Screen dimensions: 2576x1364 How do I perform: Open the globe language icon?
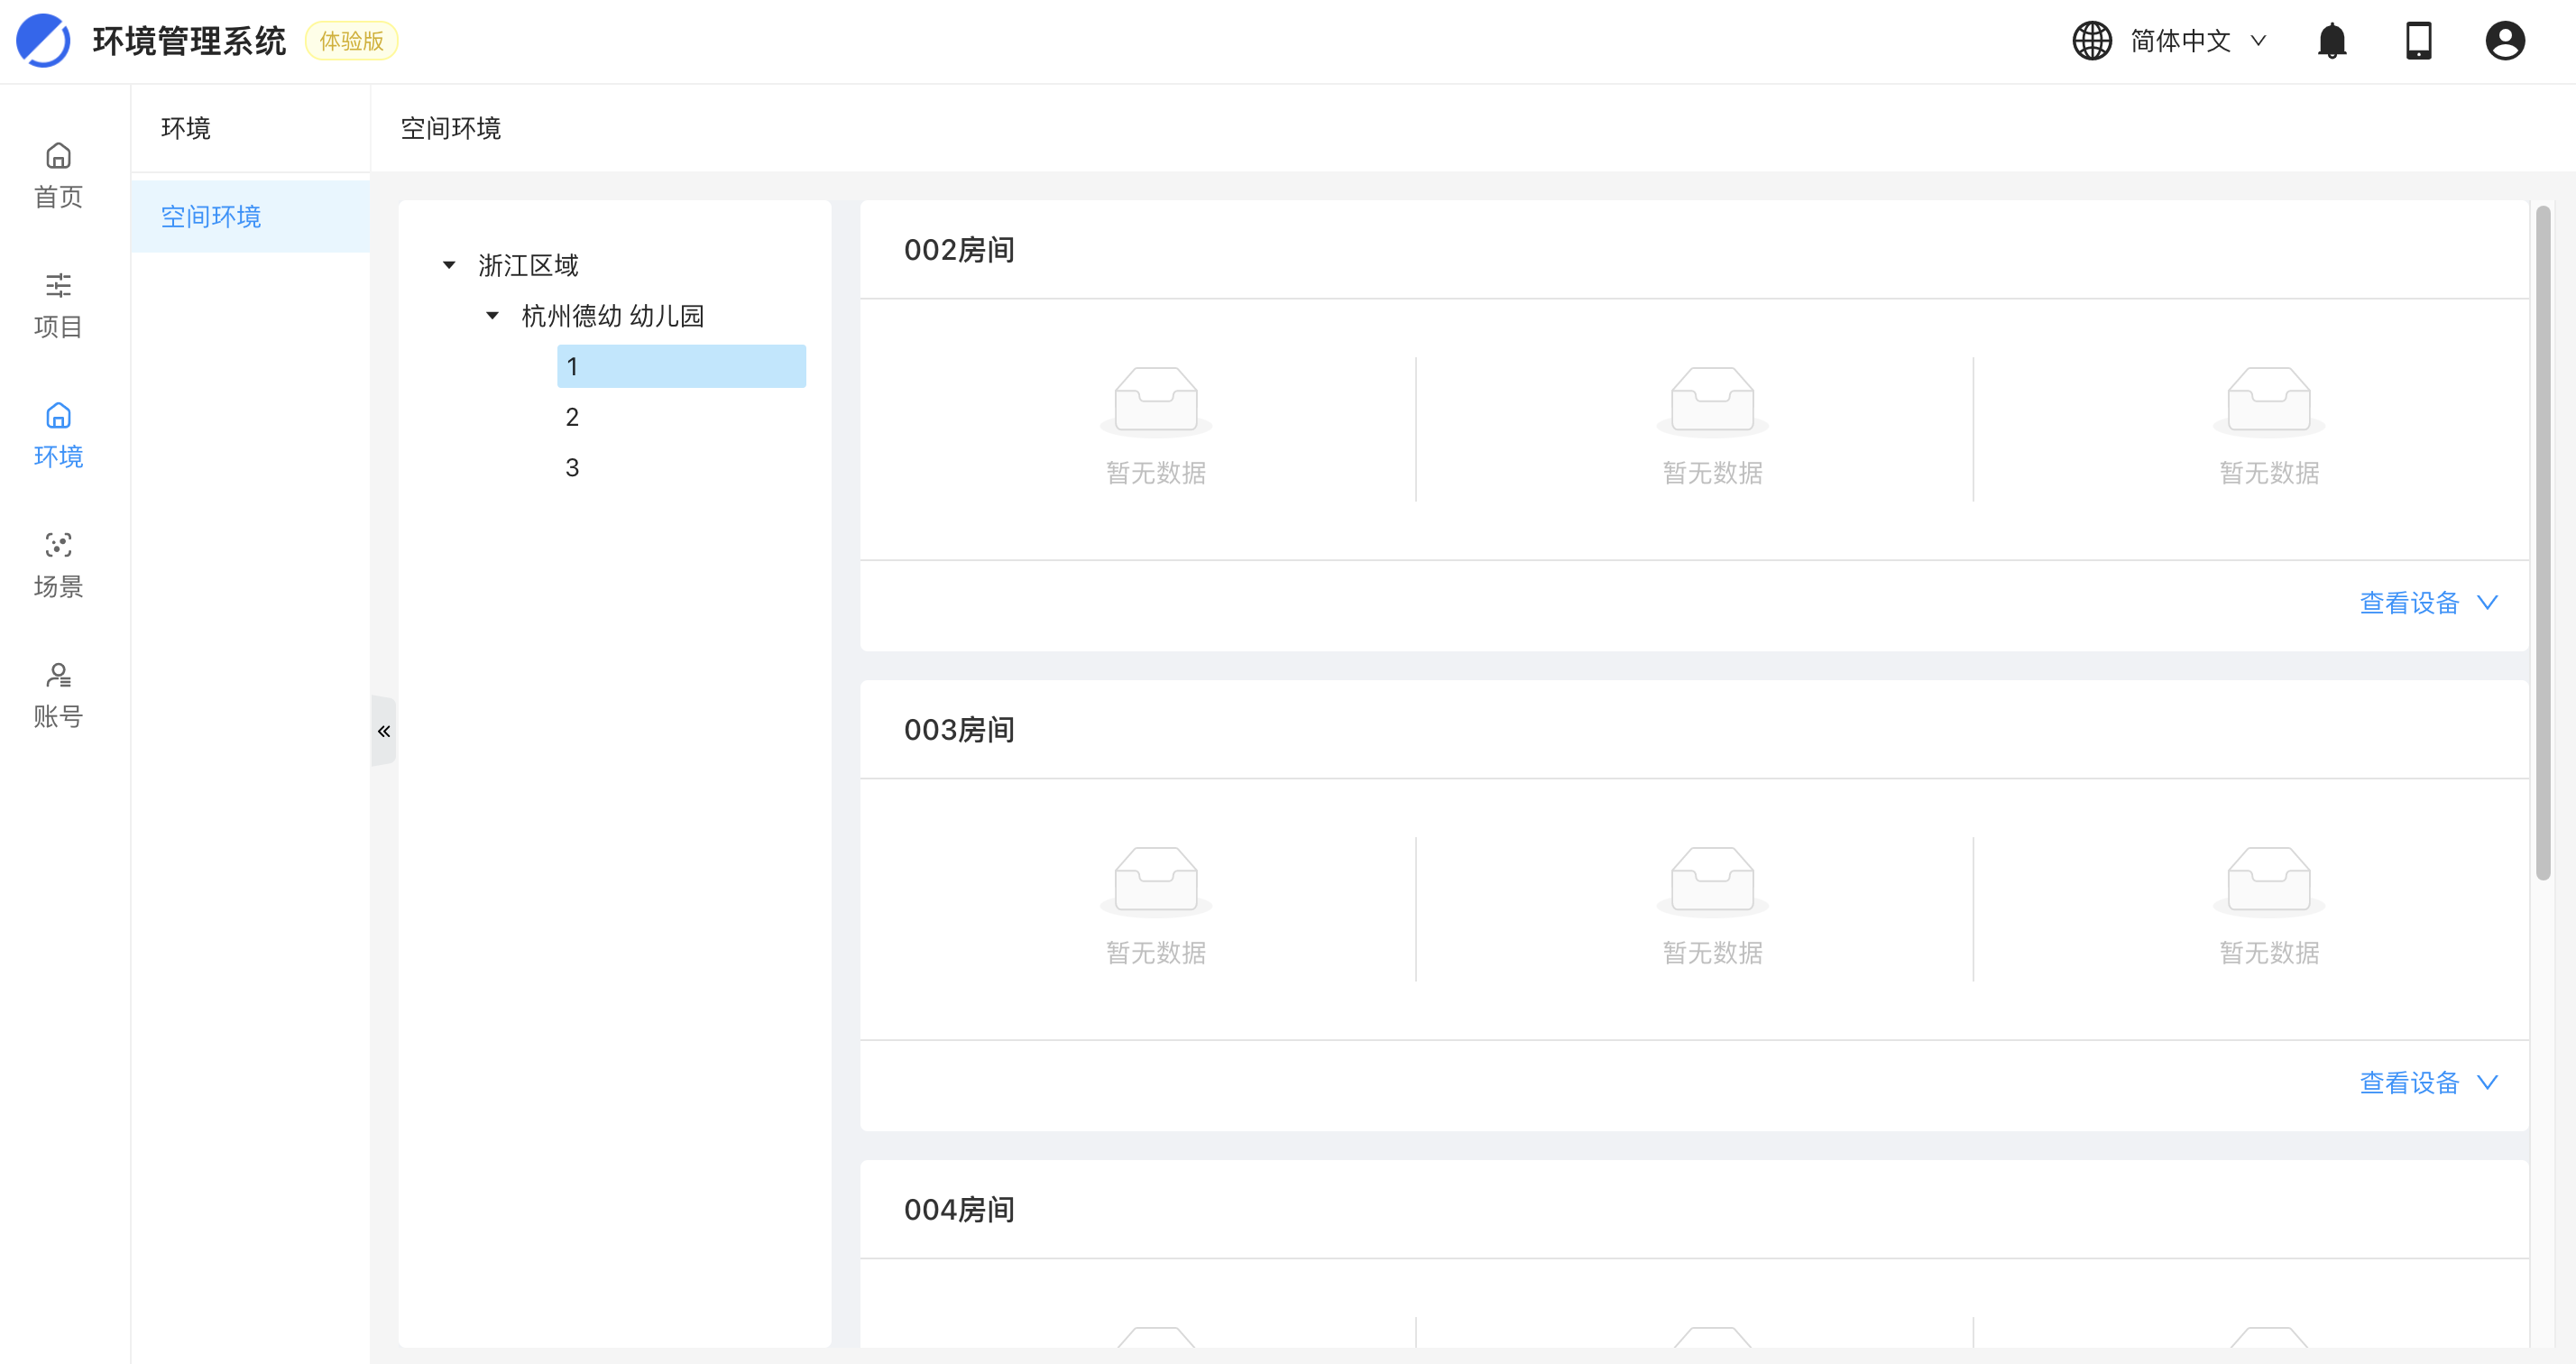[2091, 41]
